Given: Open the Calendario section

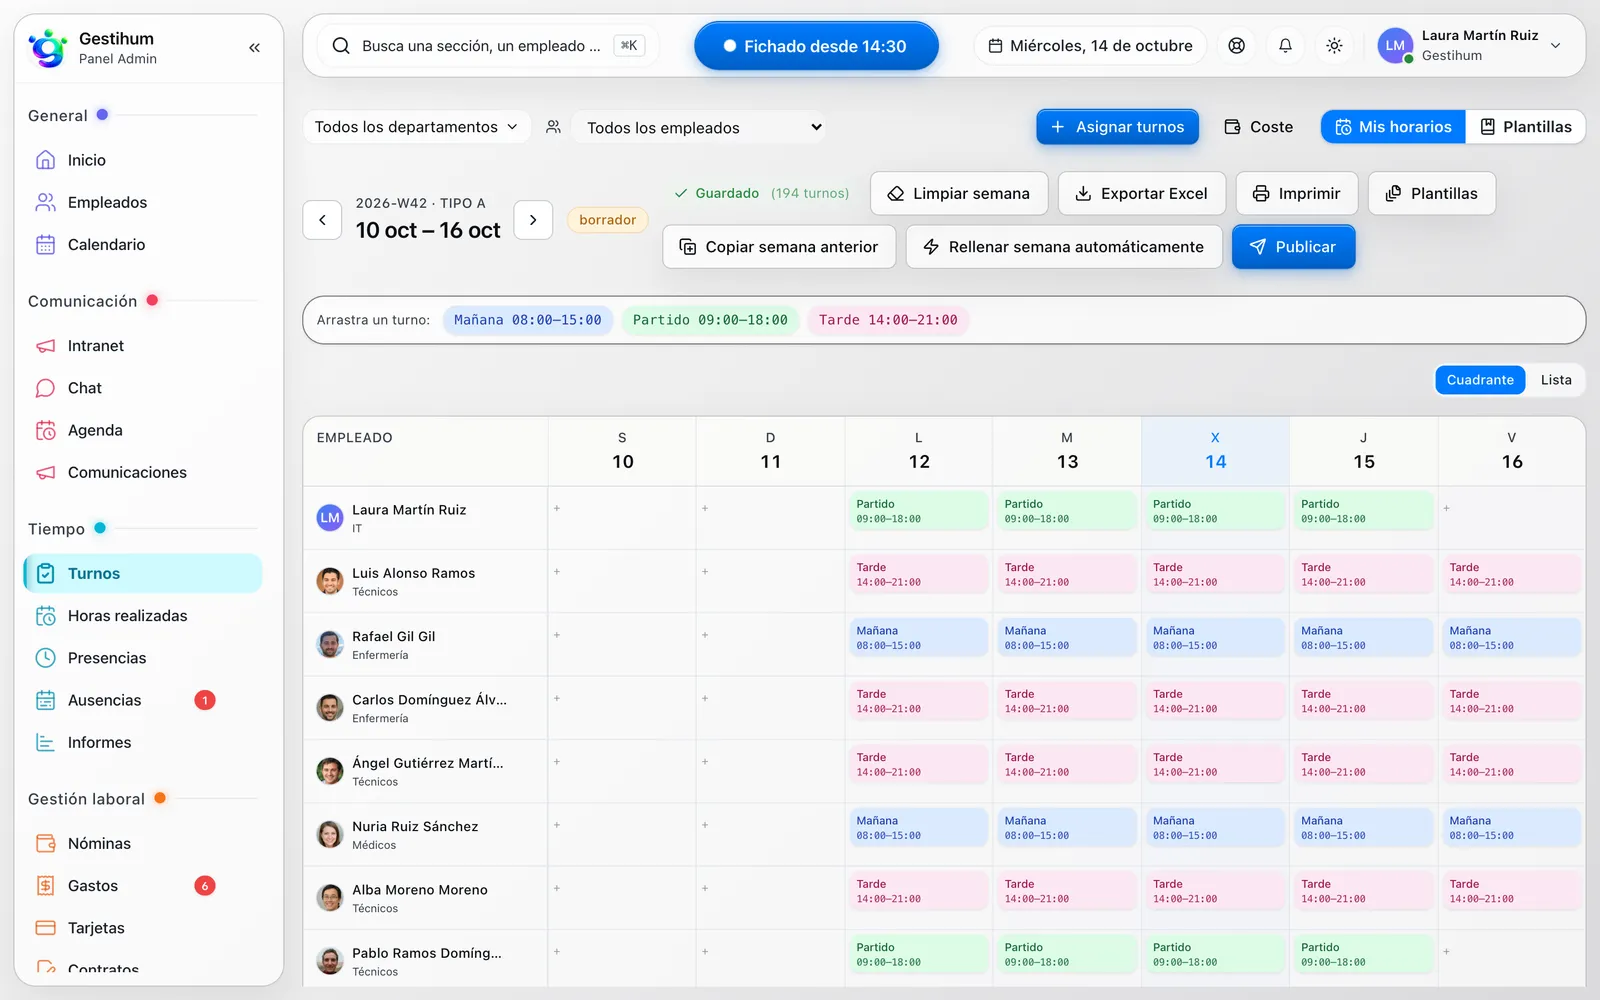Looking at the screenshot, I should (x=142, y=244).
